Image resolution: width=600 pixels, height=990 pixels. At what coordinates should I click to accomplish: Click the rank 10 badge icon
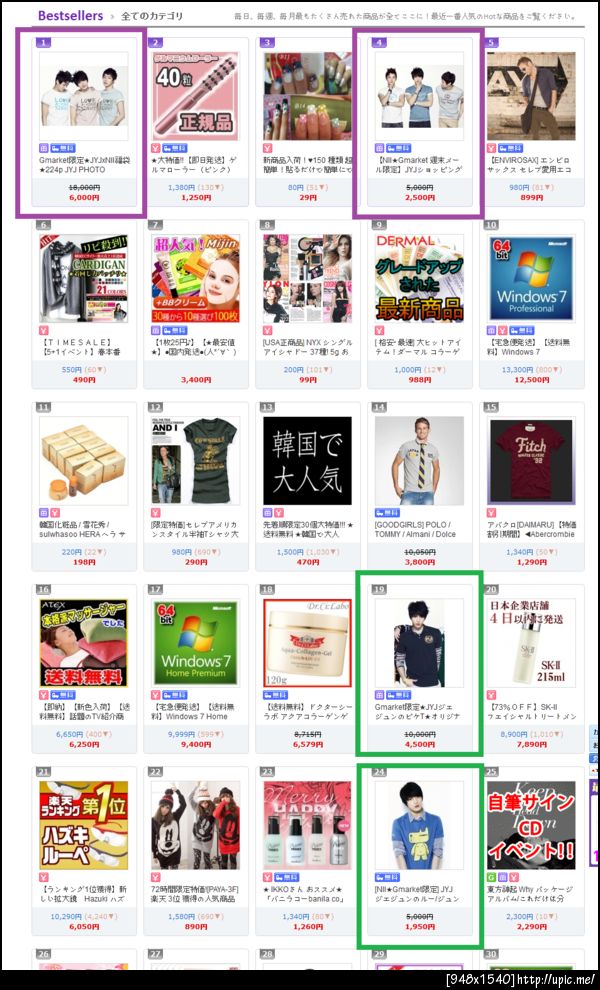pyautogui.click(x=492, y=225)
